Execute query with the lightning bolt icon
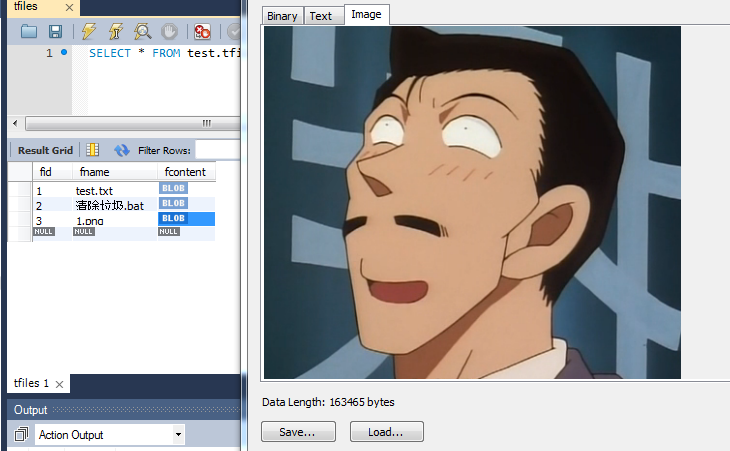 tap(88, 31)
